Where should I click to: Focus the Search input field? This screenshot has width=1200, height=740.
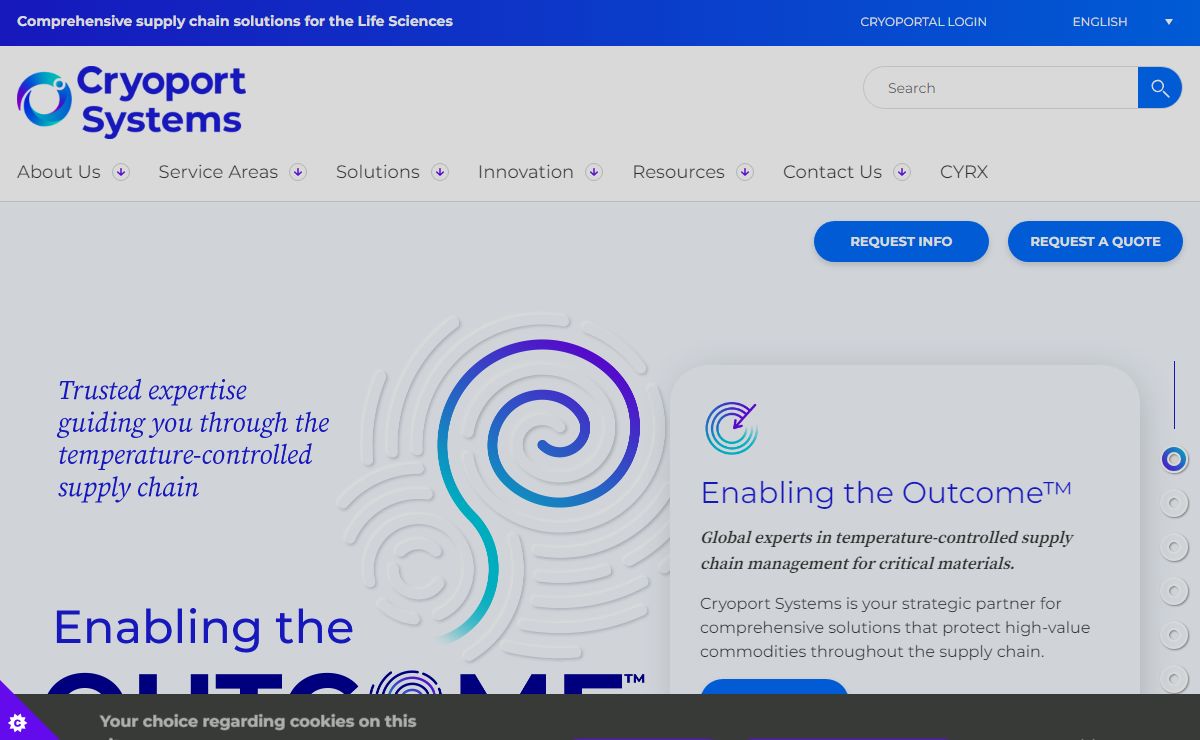click(x=1001, y=88)
